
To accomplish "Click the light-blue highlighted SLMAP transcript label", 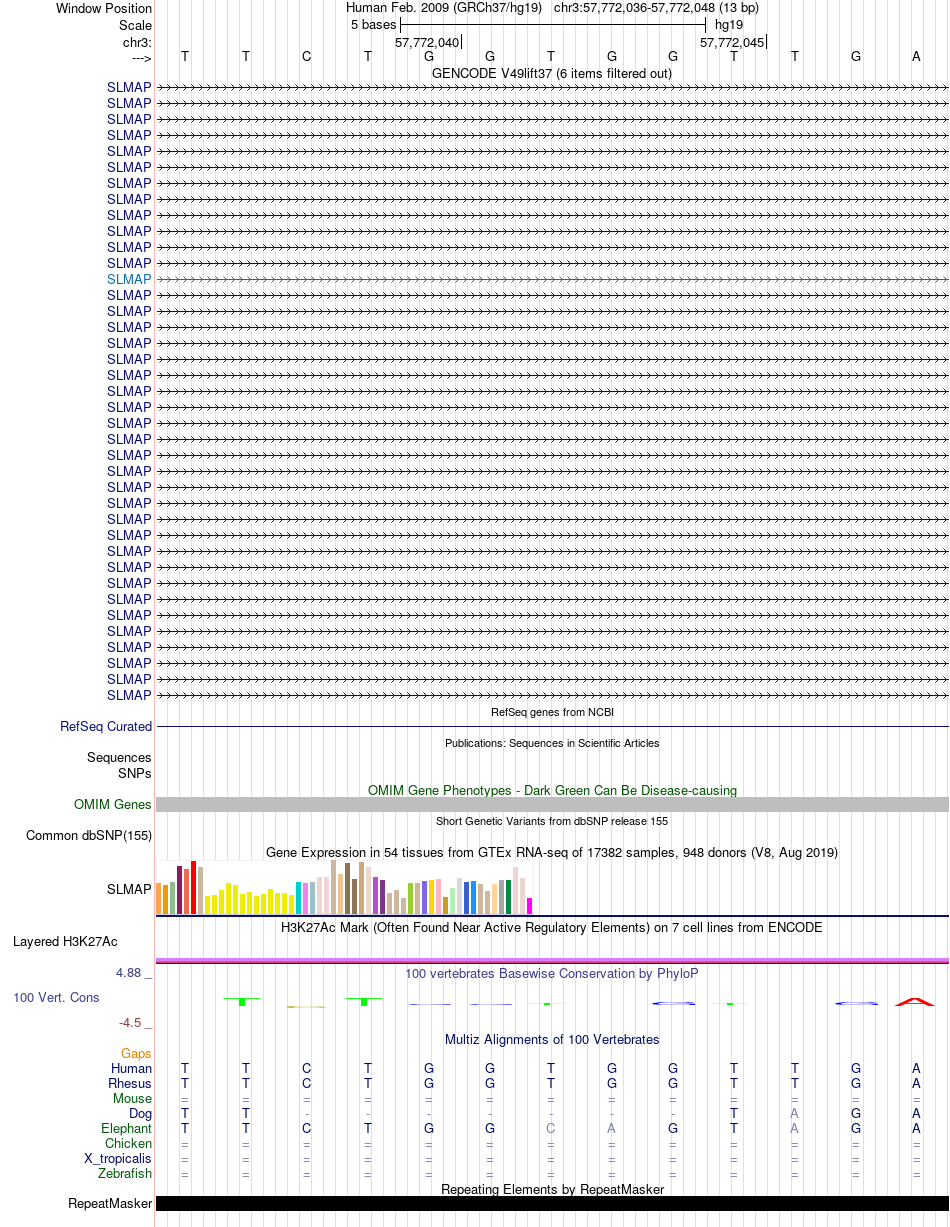I will click(x=130, y=279).
